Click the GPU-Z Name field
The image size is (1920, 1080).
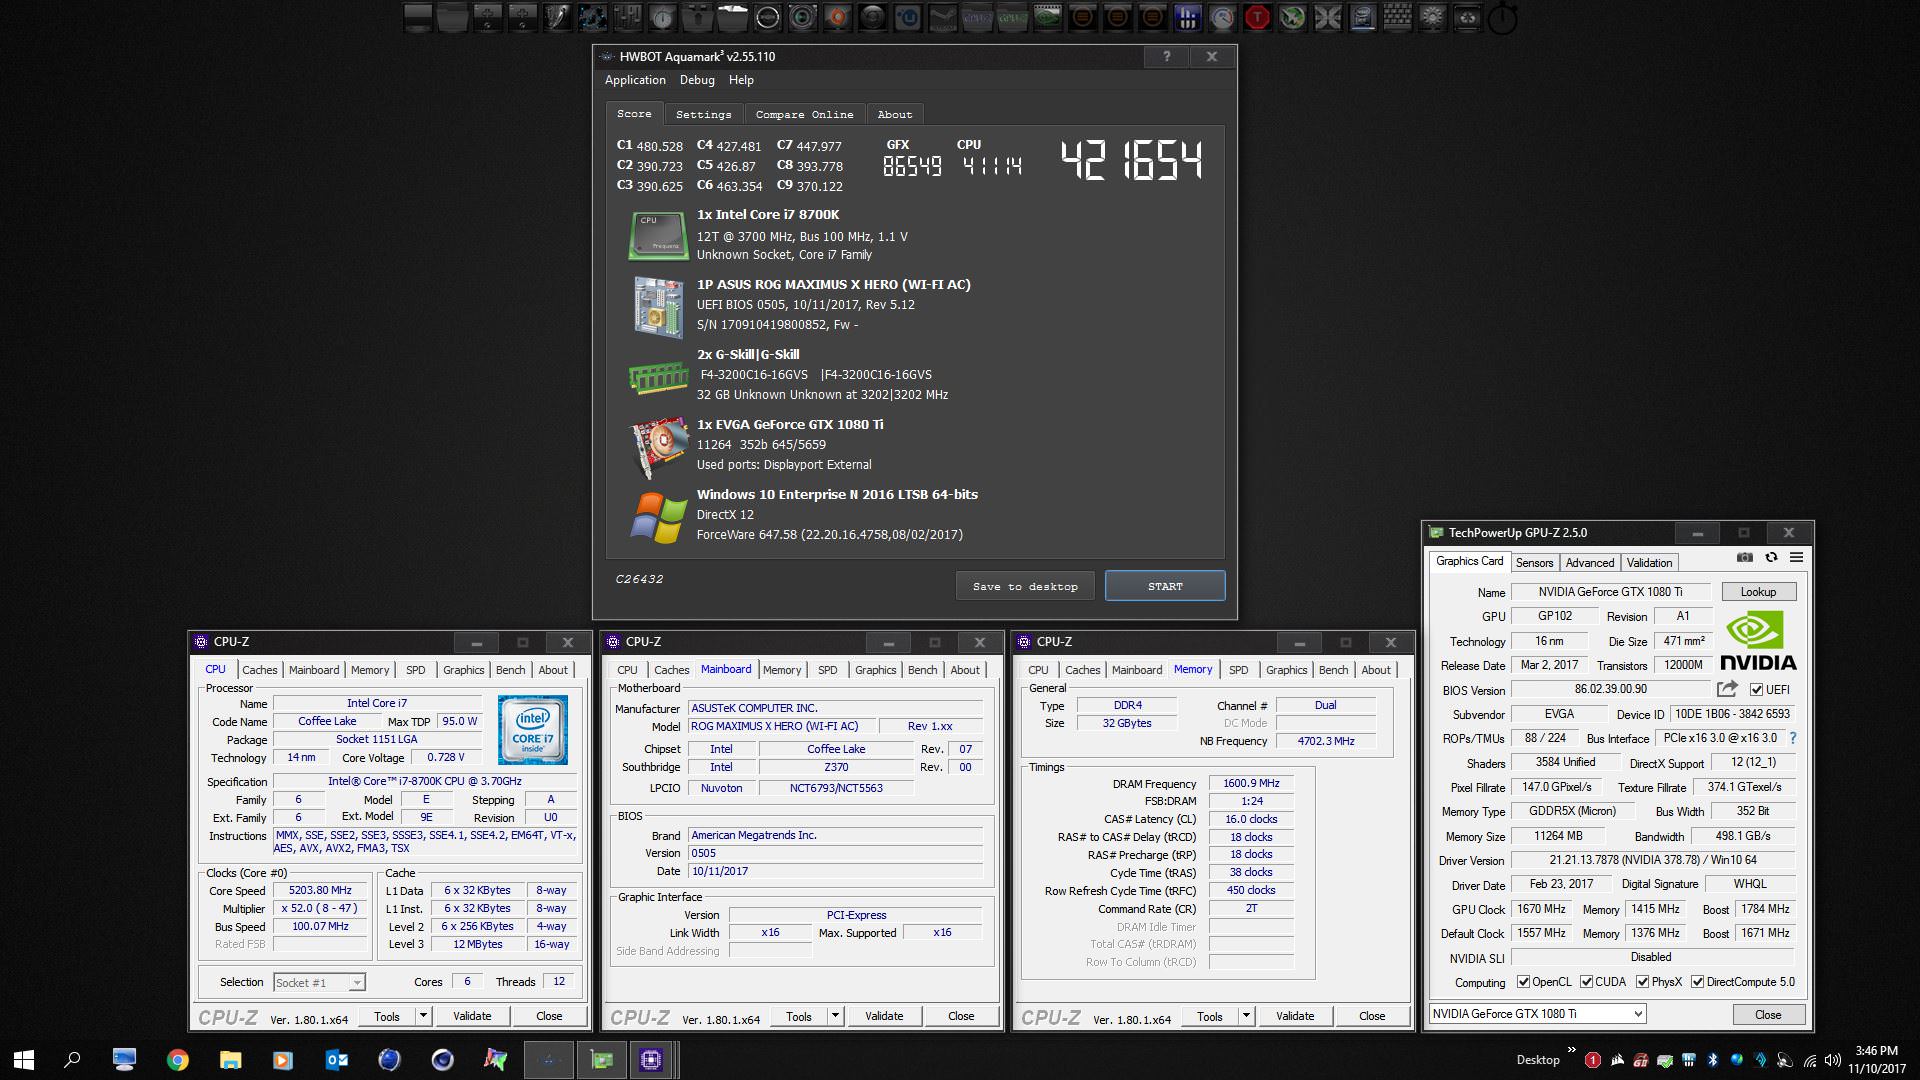pyautogui.click(x=1610, y=592)
